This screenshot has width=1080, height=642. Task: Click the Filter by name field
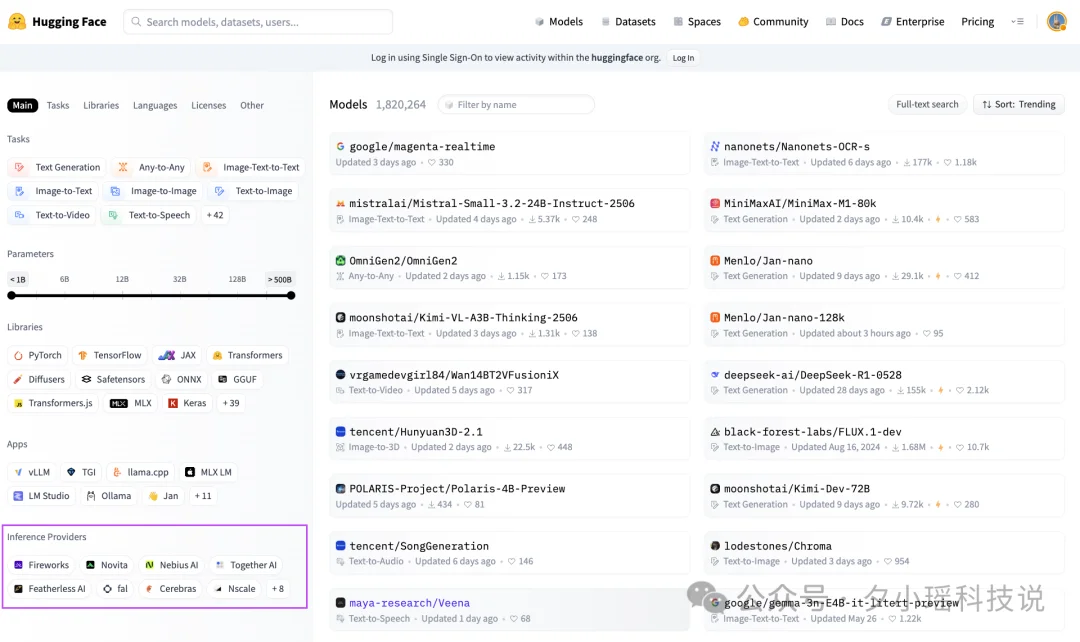click(516, 105)
